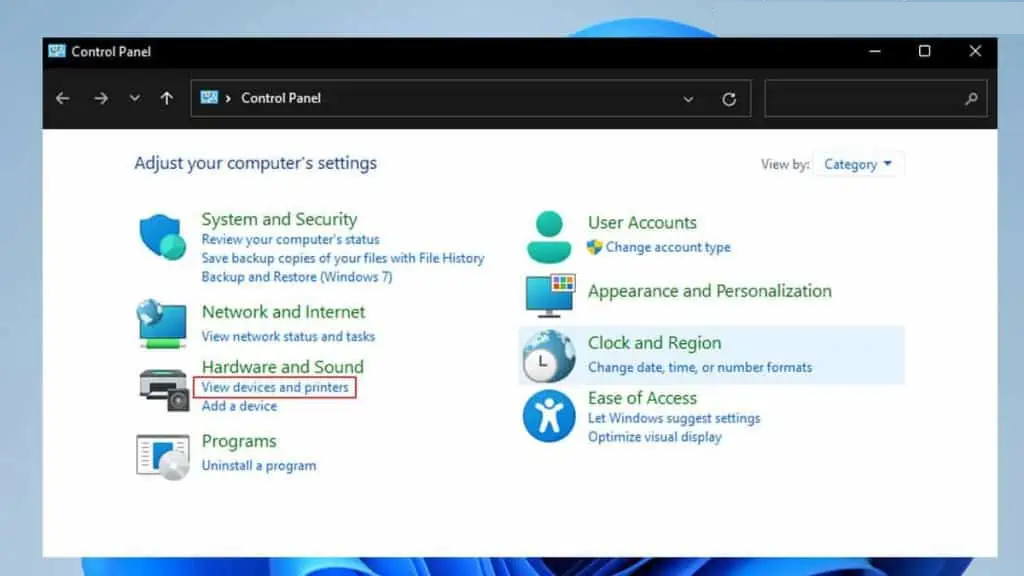1024x576 pixels.
Task: Click the User Accounts person icon
Action: tap(549, 237)
